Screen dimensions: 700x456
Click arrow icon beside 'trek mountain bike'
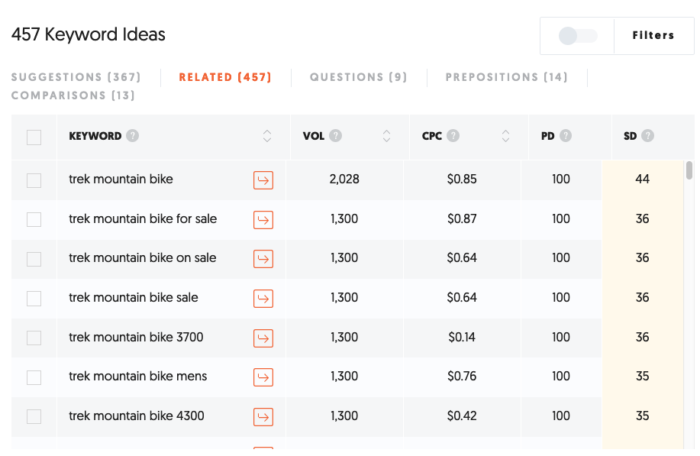[x=263, y=180]
